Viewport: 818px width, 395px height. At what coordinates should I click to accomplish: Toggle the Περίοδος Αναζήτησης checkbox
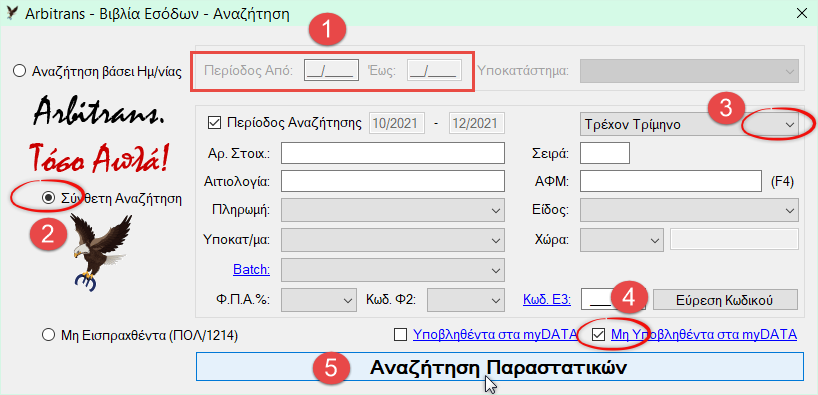pos(214,124)
